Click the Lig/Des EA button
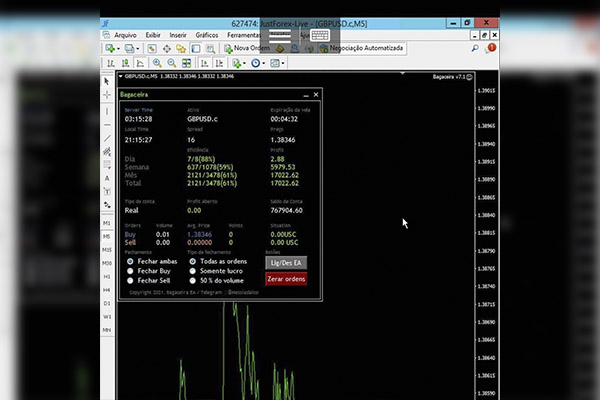Viewport: 600px width, 400px height. pyautogui.click(x=286, y=262)
